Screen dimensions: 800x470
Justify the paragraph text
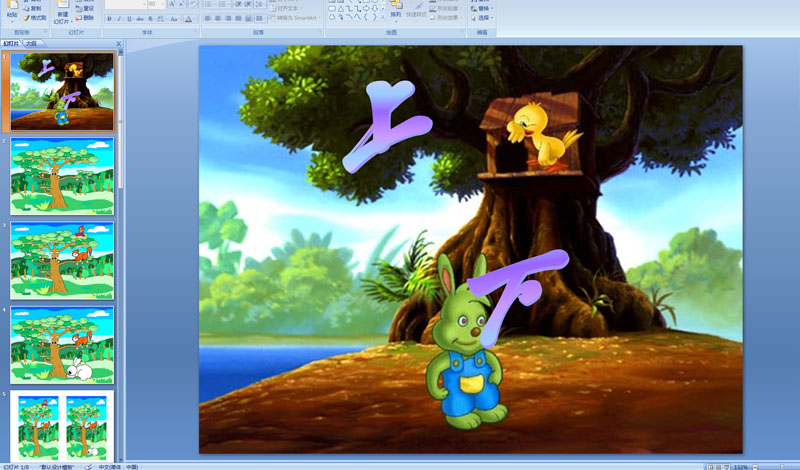[238, 18]
